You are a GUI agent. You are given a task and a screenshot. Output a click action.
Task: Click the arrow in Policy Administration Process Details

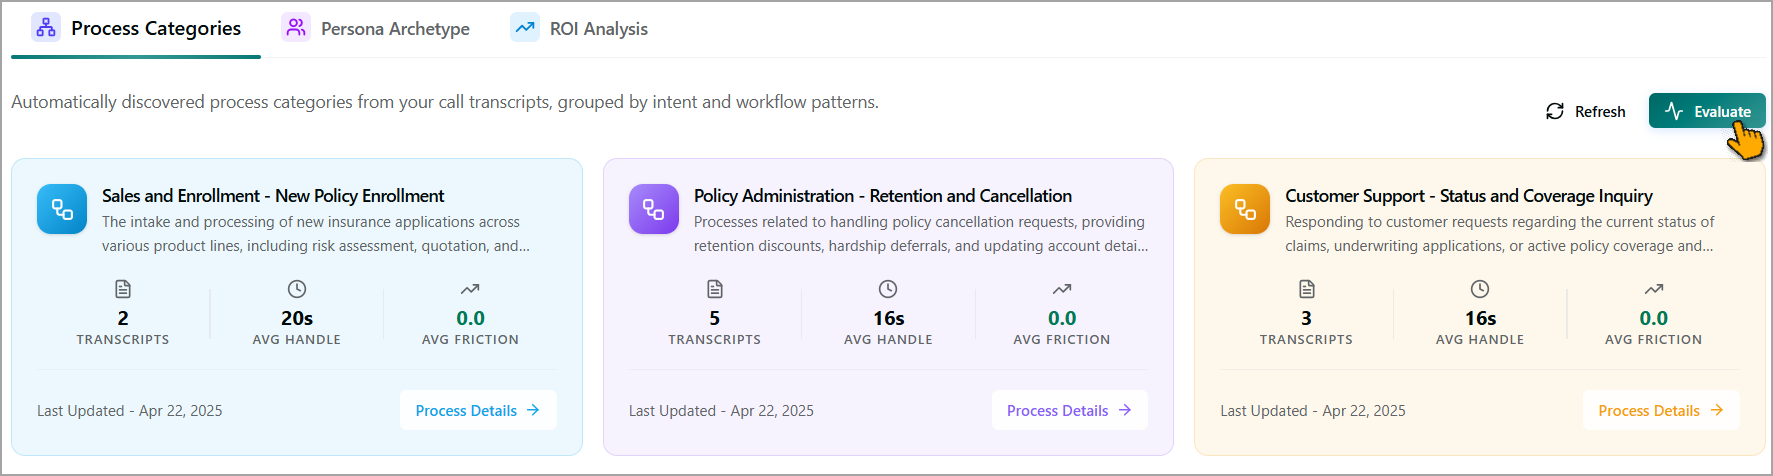[1125, 410]
